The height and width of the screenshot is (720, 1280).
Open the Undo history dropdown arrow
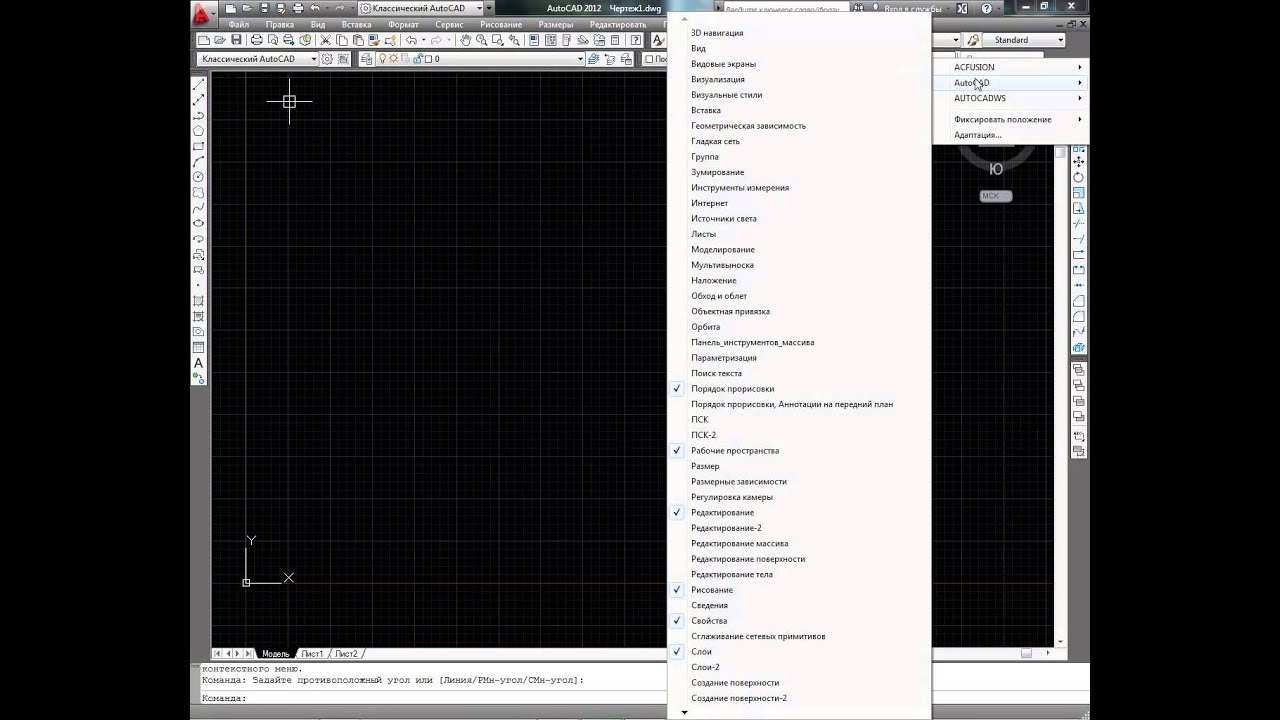pyautogui.click(x=424, y=40)
